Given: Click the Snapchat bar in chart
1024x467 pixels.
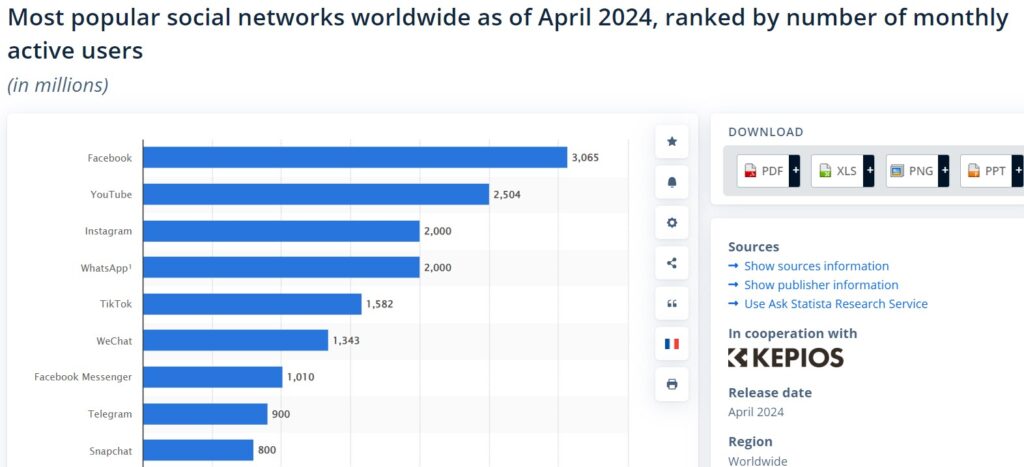Looking at the screenshot, I should pos(199,450).
